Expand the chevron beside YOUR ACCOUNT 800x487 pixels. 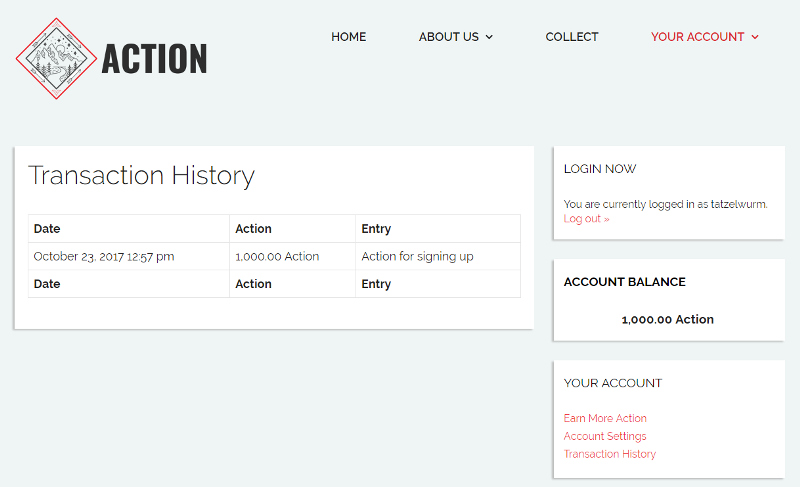click(755, 38)
